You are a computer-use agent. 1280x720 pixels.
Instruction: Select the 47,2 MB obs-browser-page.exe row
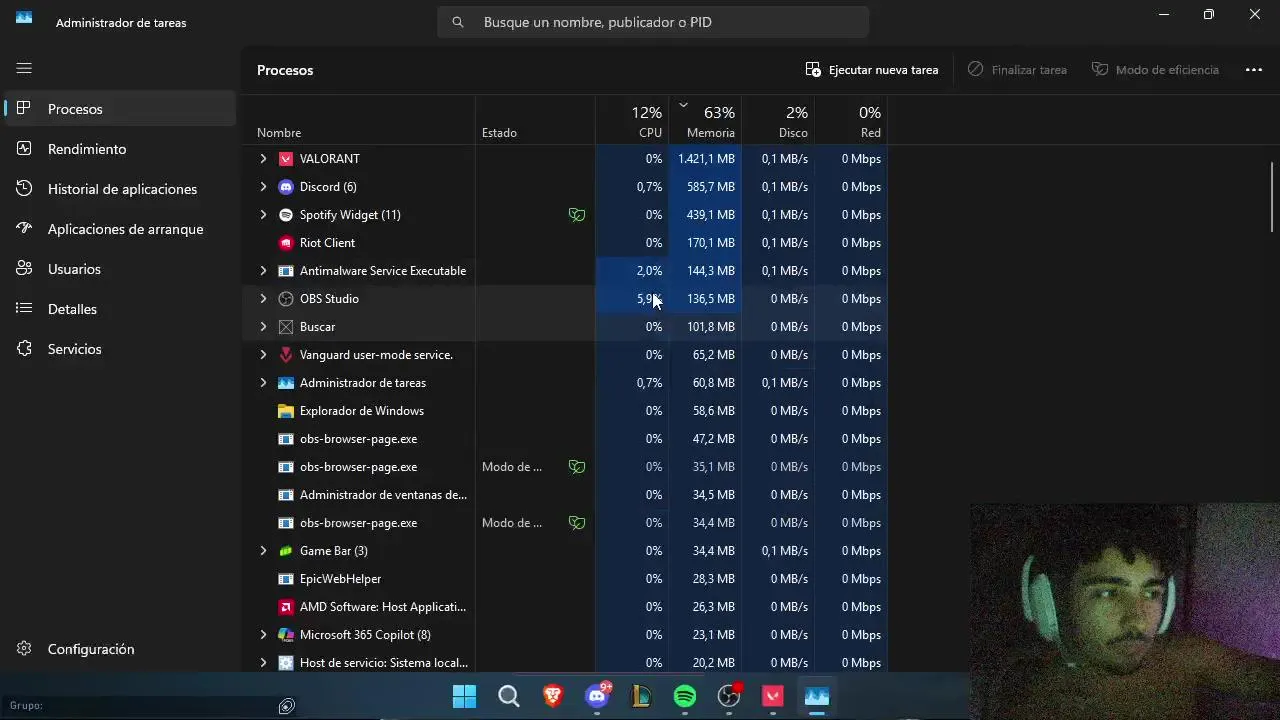(564, 439)
